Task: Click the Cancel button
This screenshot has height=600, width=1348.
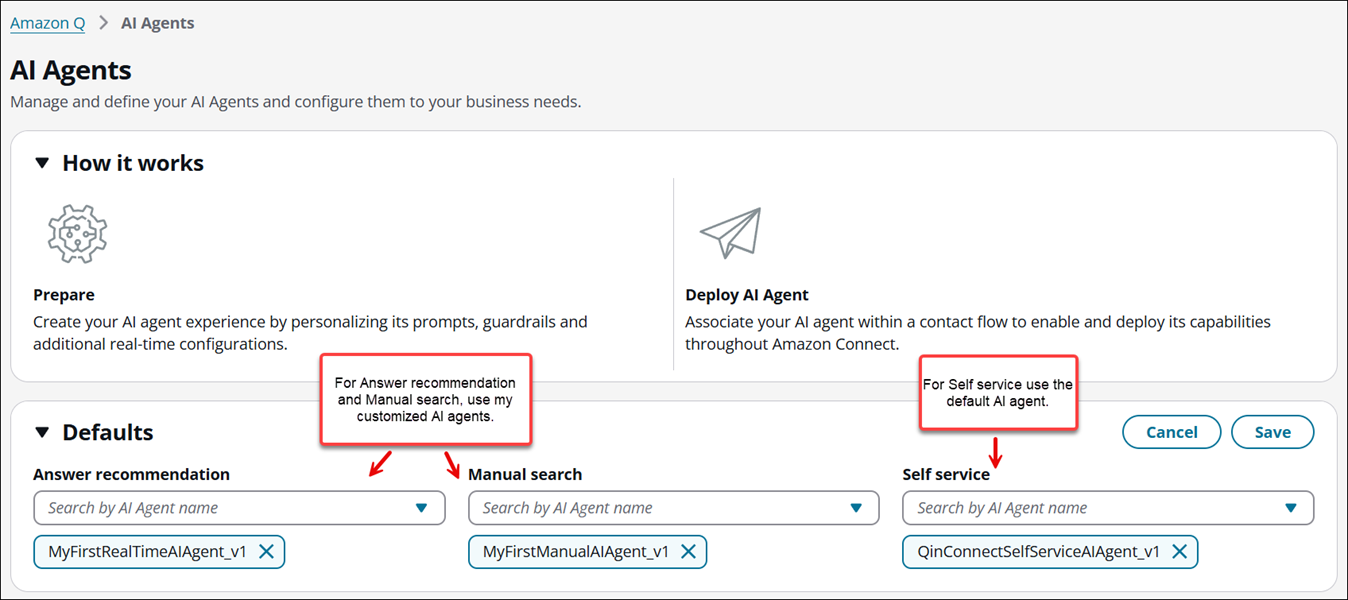Action: (x=1172, y=432)
